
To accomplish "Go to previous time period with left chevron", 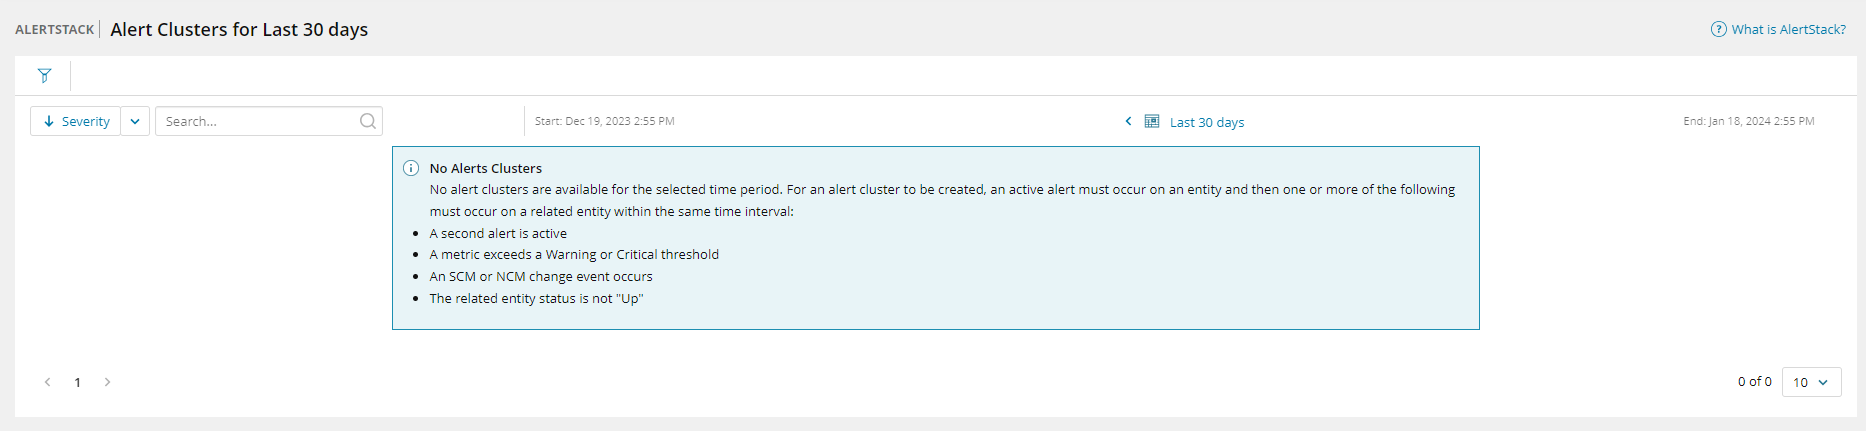I will pyautogui.click(x=1128, y=121).
